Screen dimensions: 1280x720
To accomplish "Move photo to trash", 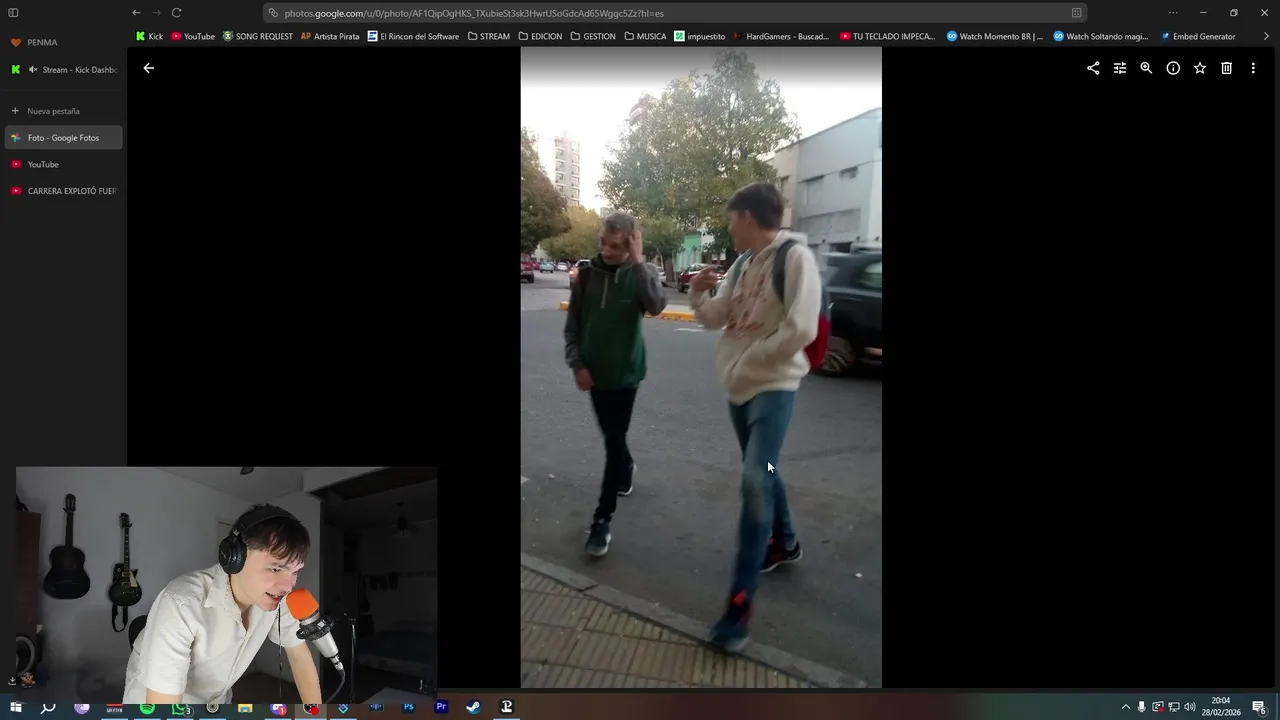I will pyautogui.click(x=1226, y=68).
